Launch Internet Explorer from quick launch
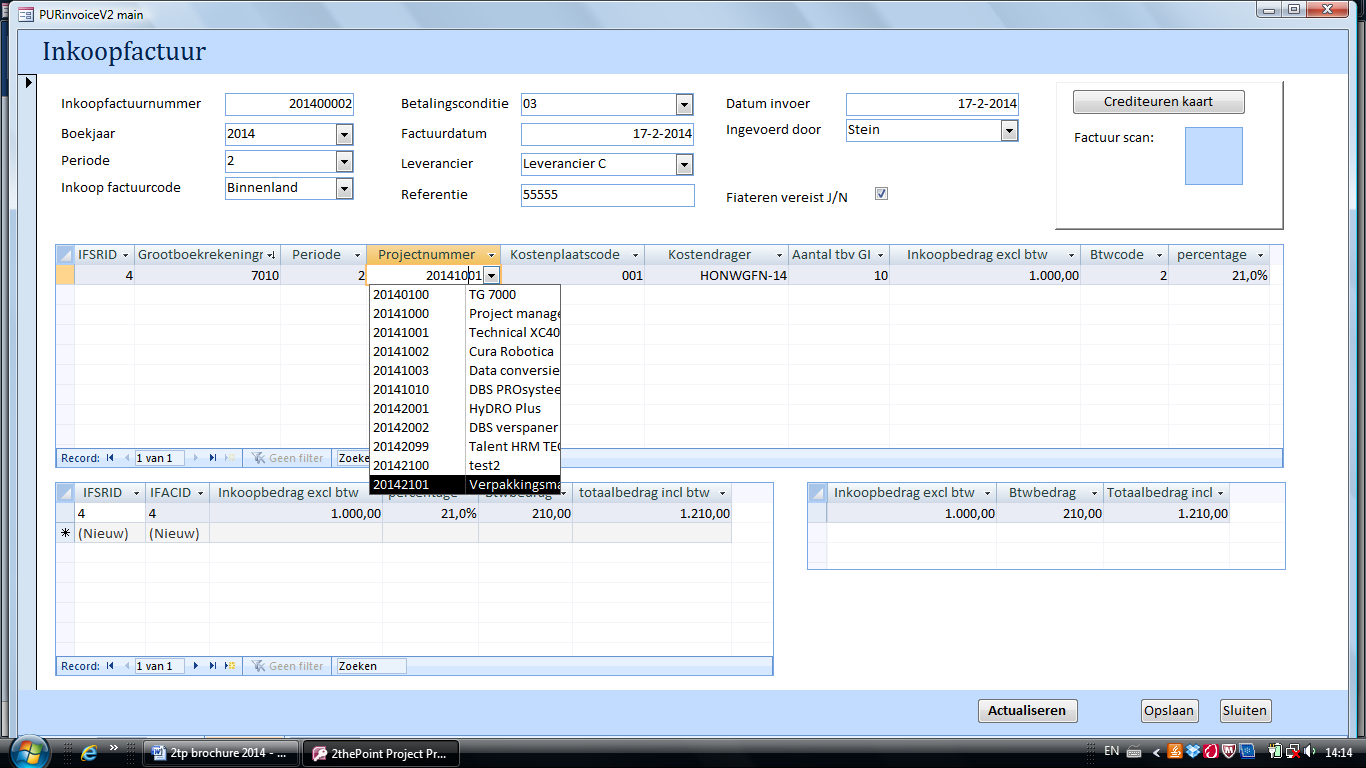1366x768 pixels. (x=89, y=752)
